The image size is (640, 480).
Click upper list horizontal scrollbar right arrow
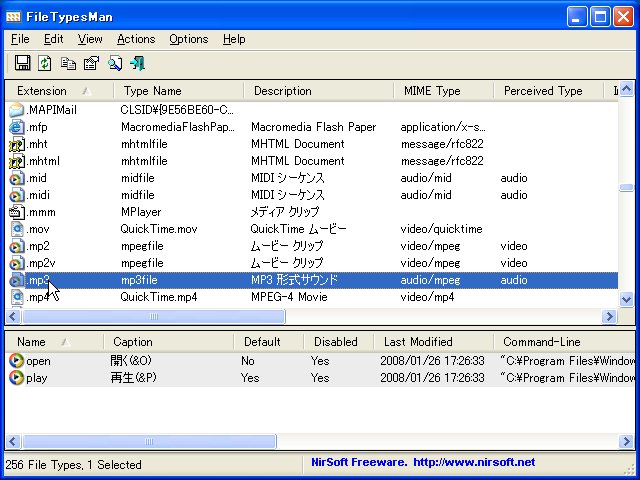609,316
